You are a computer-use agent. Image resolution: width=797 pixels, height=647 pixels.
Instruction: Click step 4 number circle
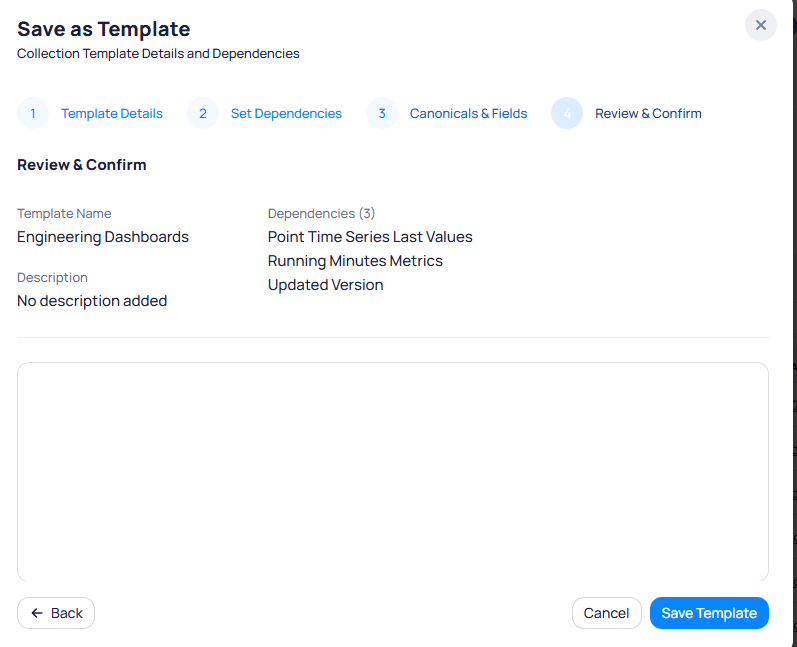pyautogui.click(x=567, y=113)
